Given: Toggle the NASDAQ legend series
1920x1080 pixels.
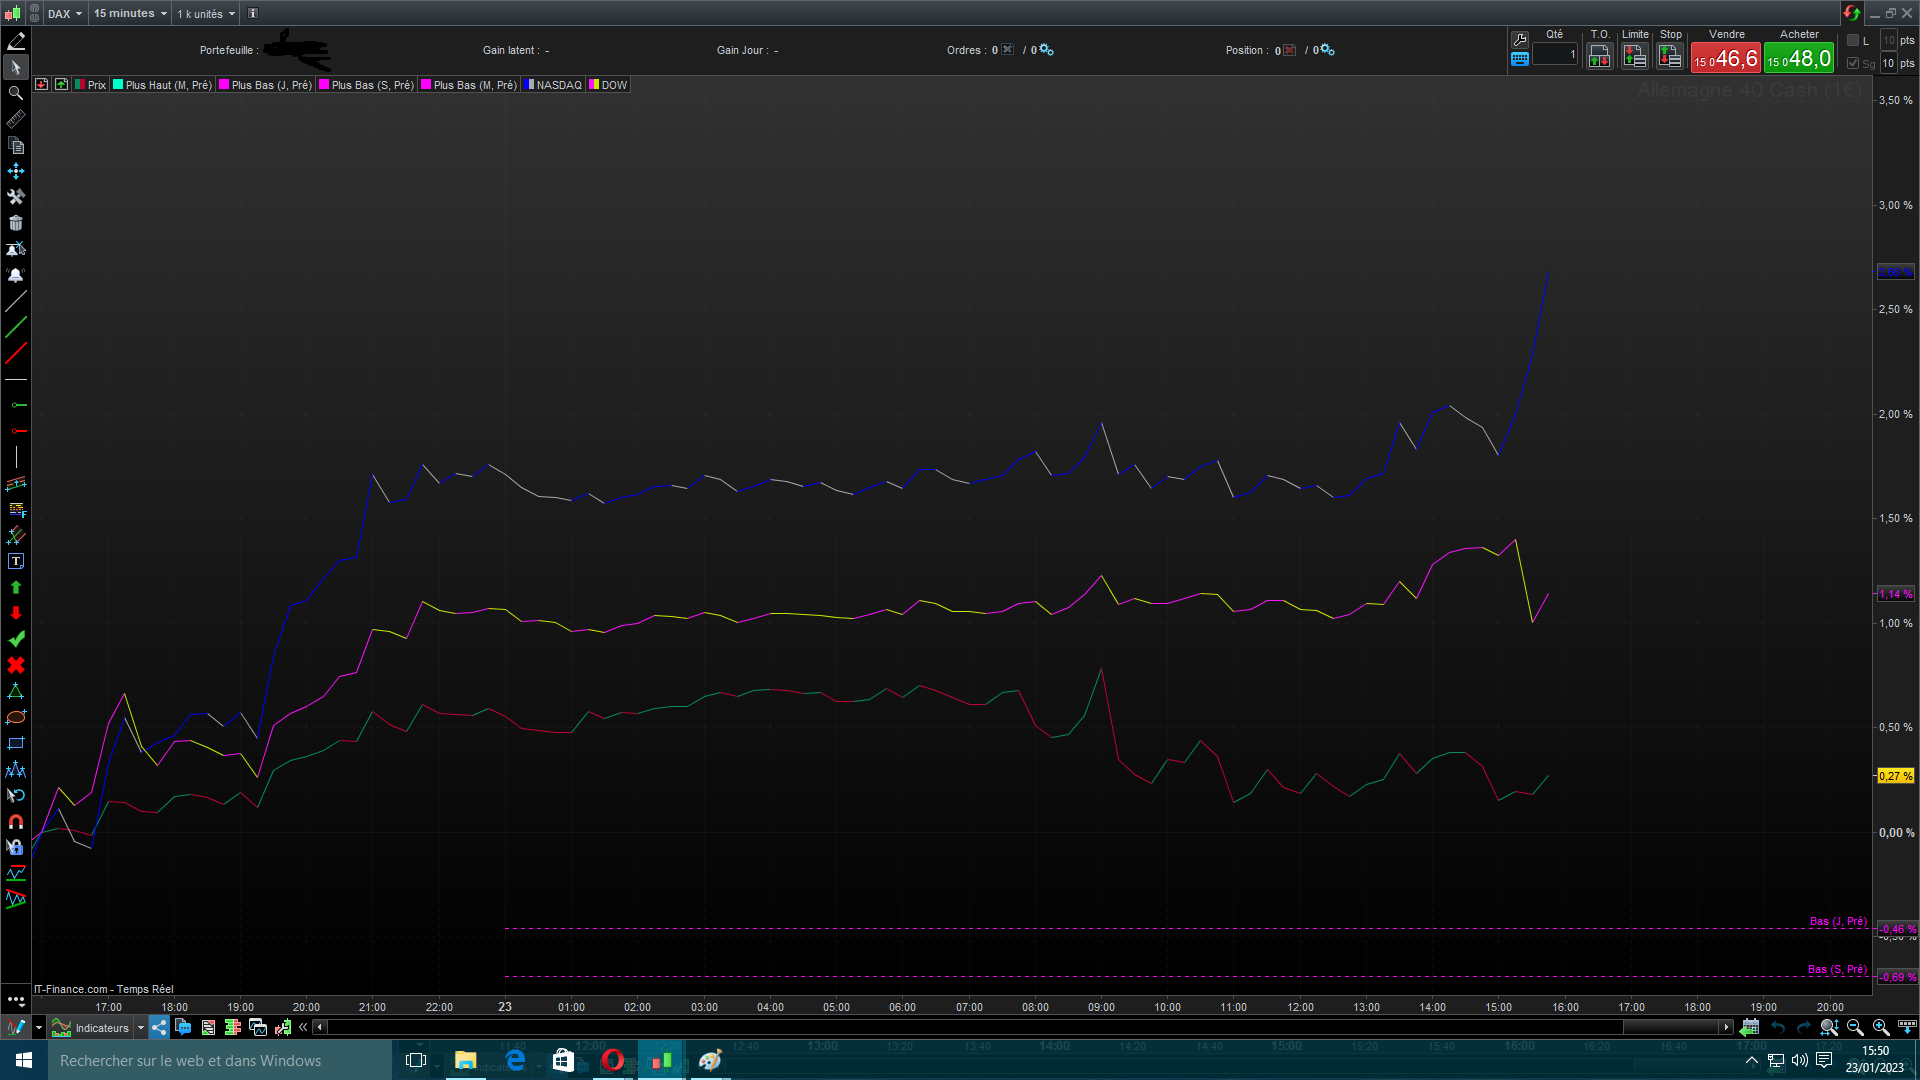Looking at the screenshot, I should (555, 85).
